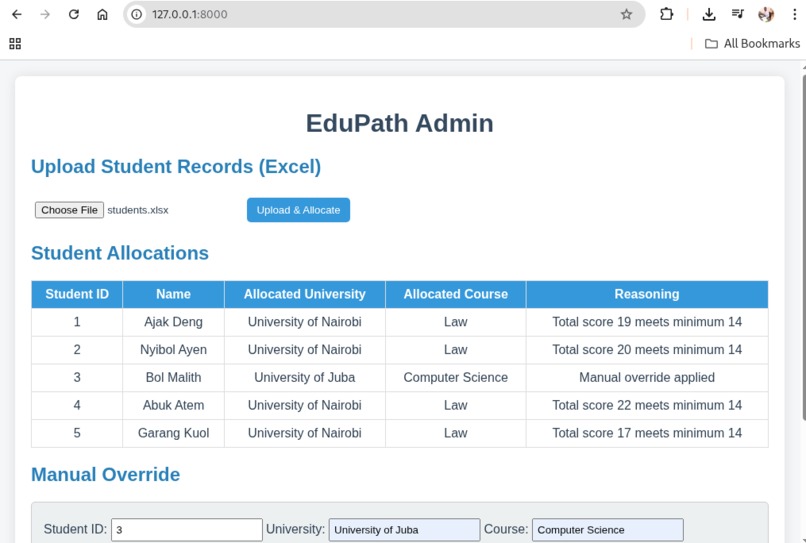Image resolution: width=806 pixels, height=543 pixels.
Task: Click the Name column header
Action: click(x=173, y=294)
